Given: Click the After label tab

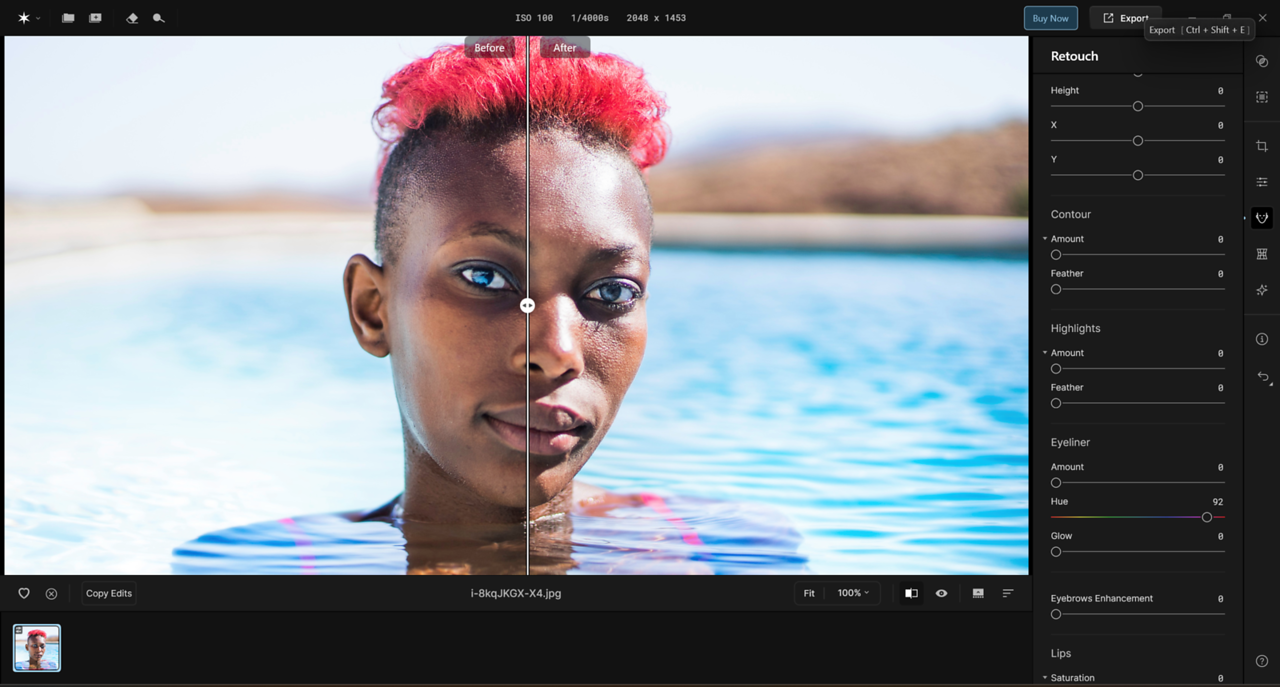Looking at the screenshot, I should pyautogui.click(x=565, y=47).
